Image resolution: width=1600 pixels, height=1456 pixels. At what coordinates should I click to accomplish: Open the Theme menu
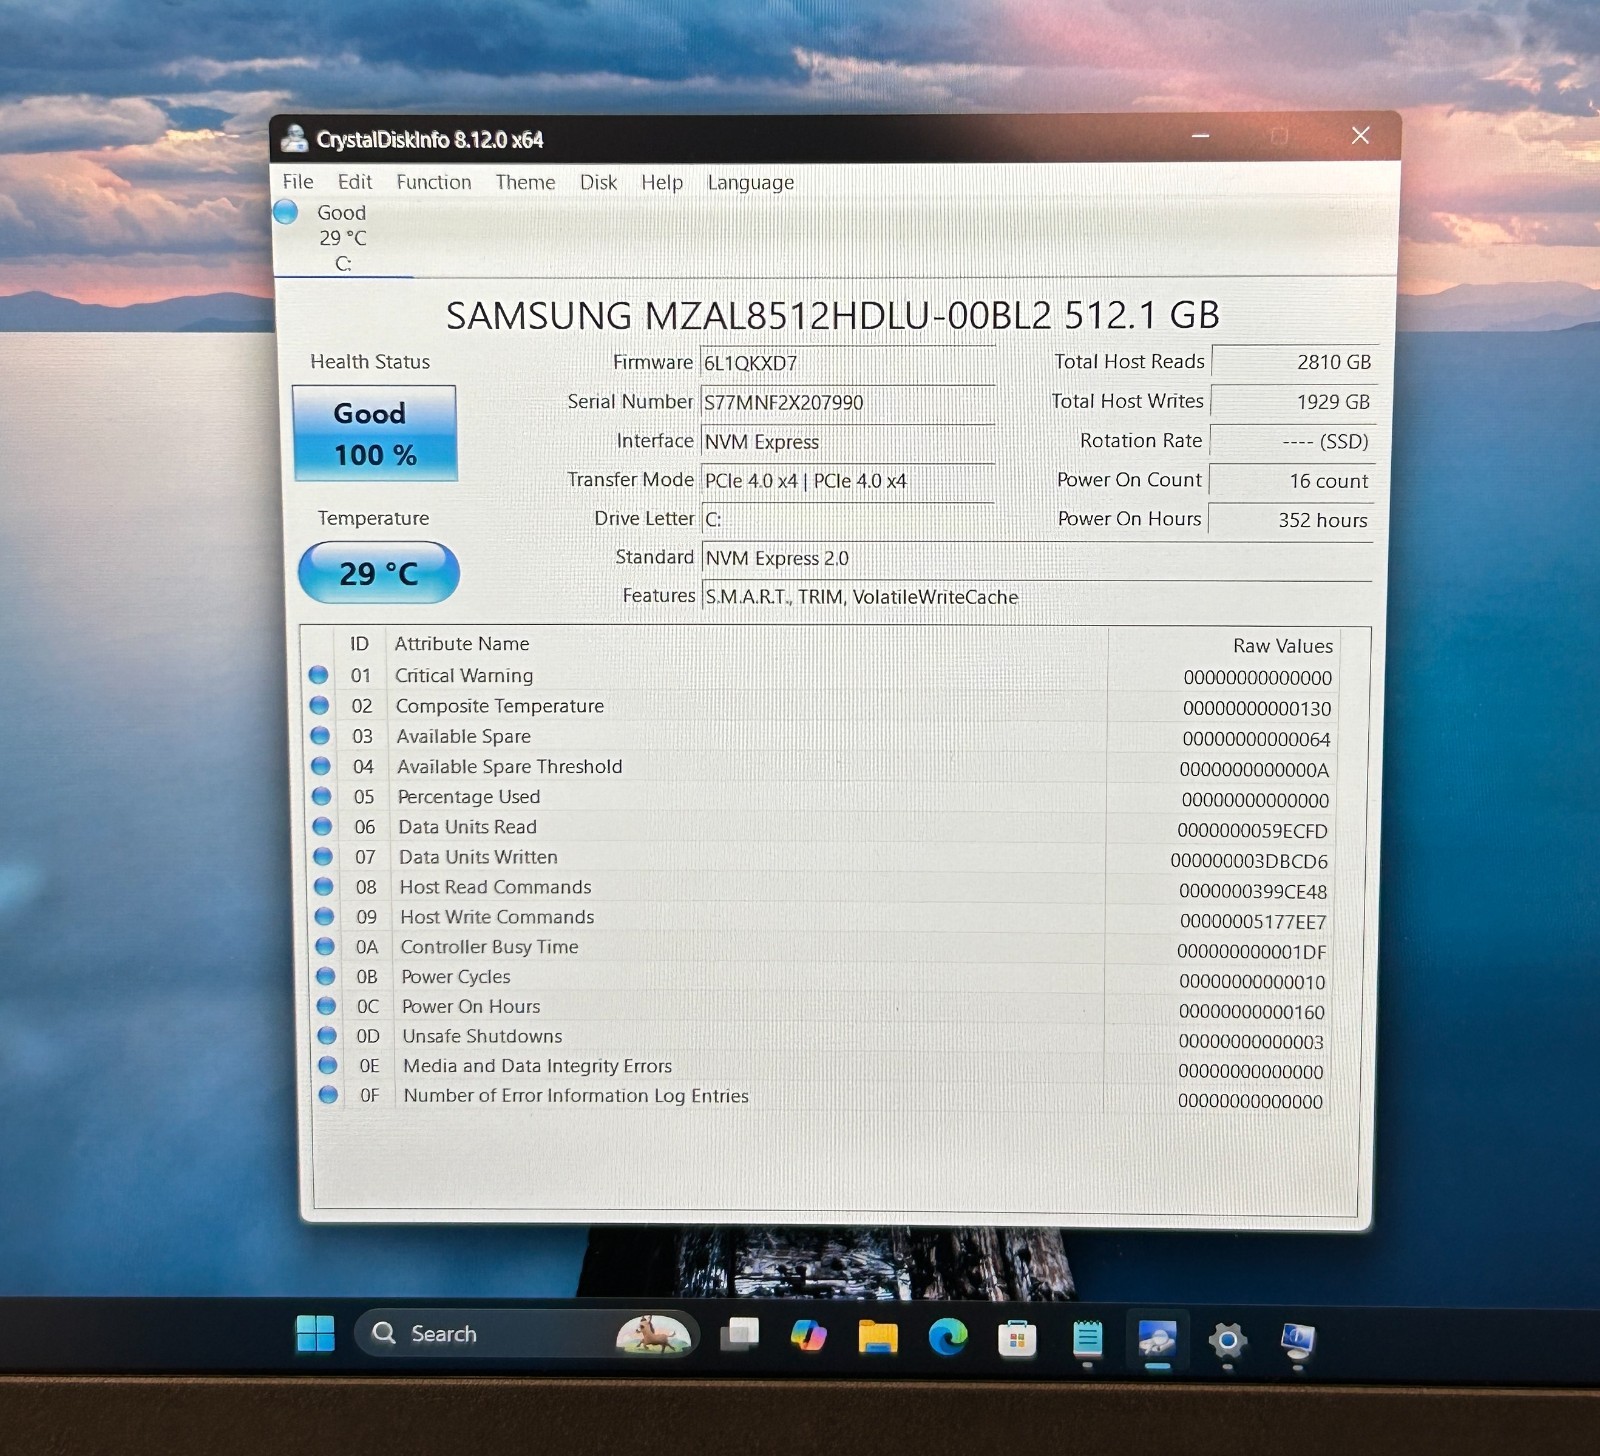click(525, 182)
